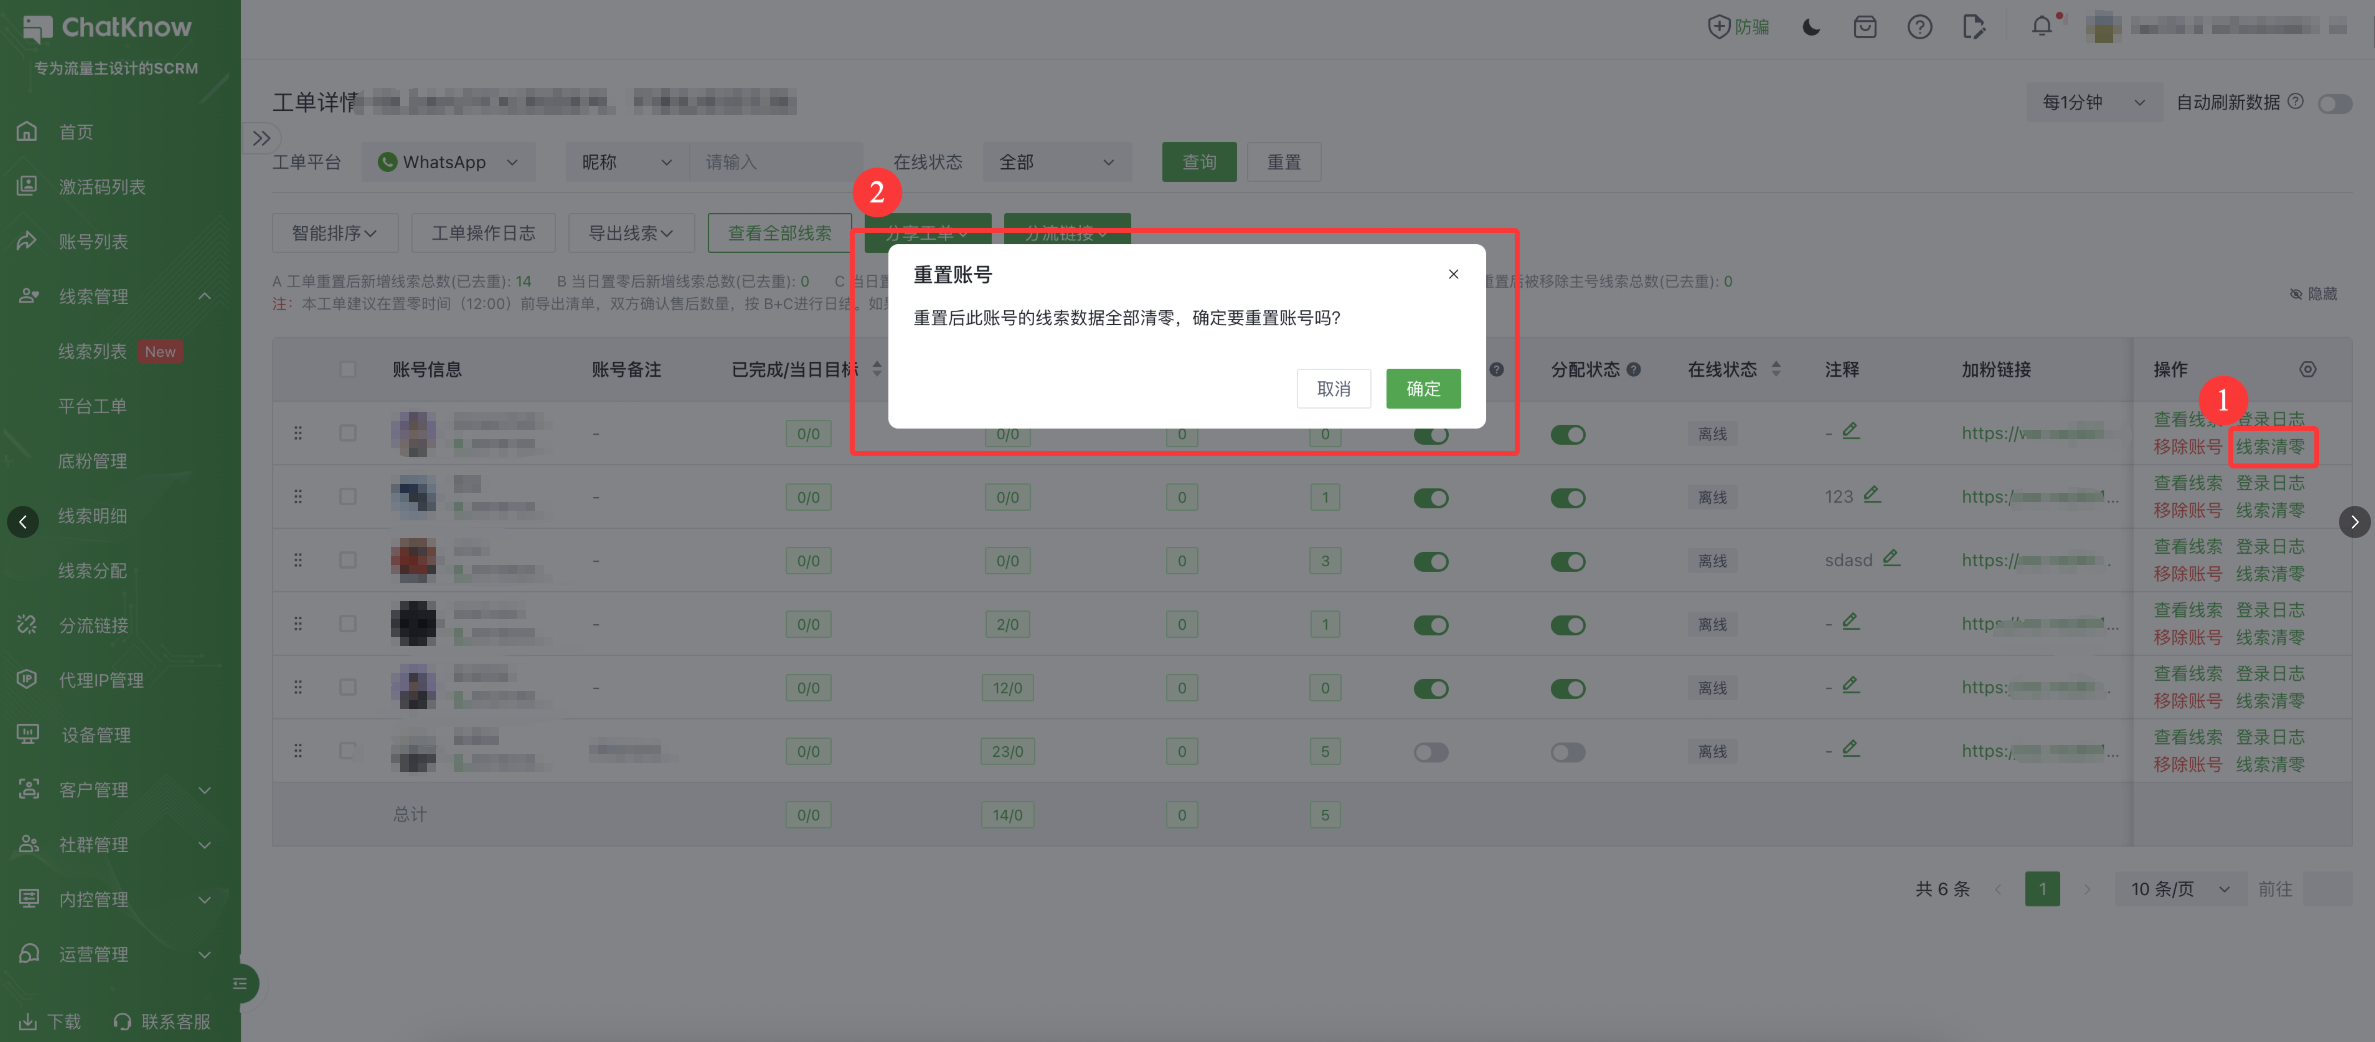Image resolution: width=2375 pixels, height=1042 pixels.
Task: Open the help question mark icon
Action: [1919, 27]
